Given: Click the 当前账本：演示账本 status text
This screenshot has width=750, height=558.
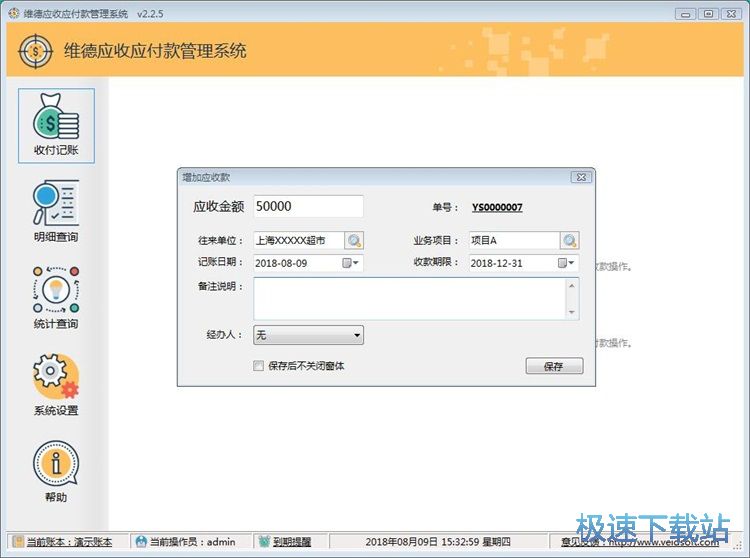Looking at the screenshot, I should click(69, 542).
